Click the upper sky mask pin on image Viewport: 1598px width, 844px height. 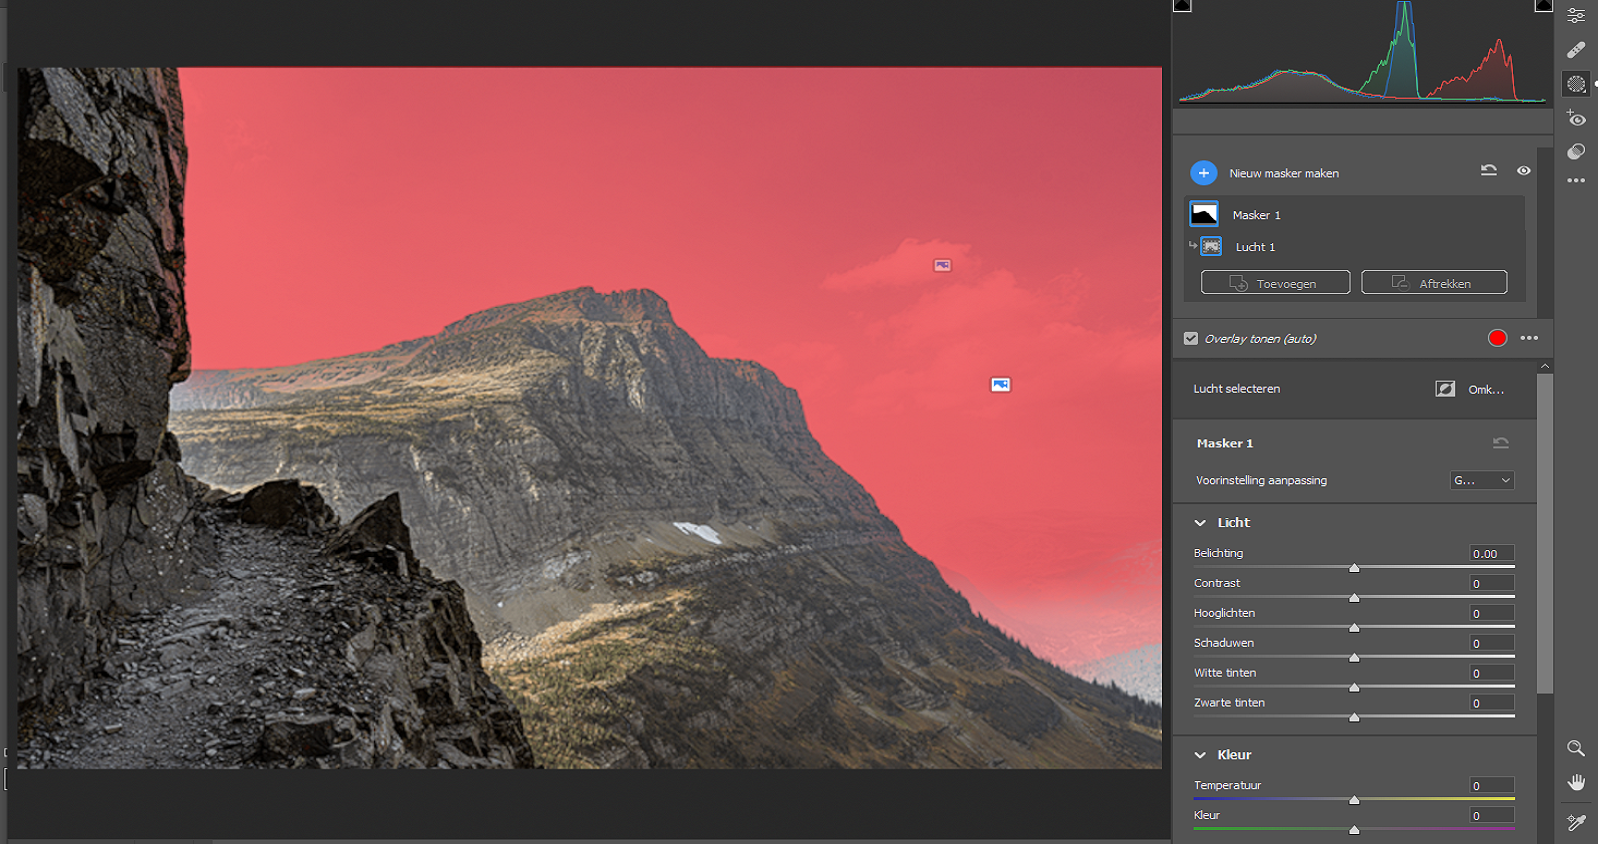tap(942, 265)
